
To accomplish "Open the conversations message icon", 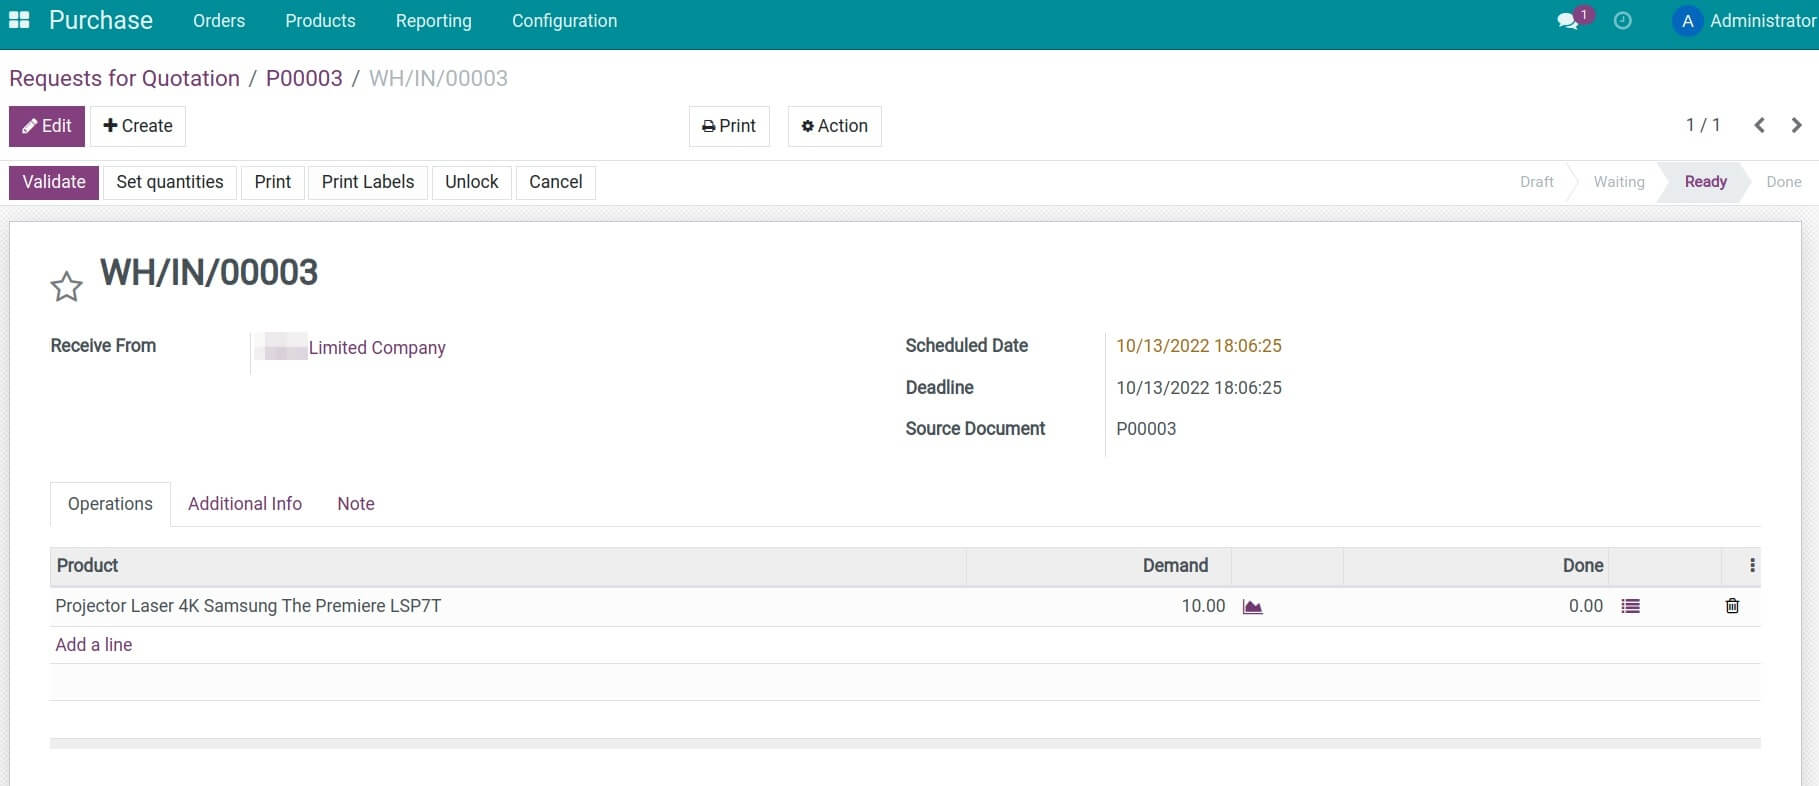I will (1567, 21).
